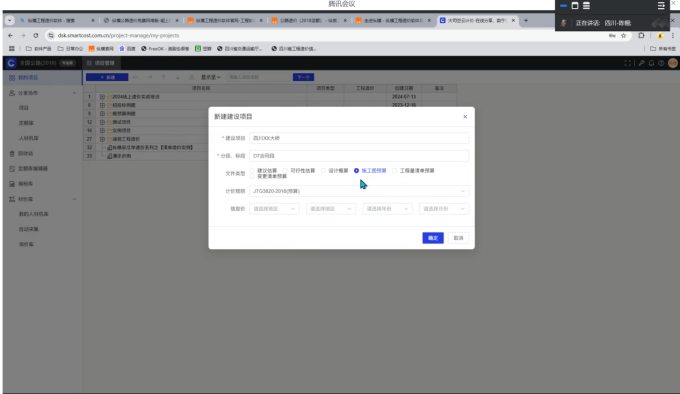Close the 新建建设项目 dialog with X

point(465,117)
